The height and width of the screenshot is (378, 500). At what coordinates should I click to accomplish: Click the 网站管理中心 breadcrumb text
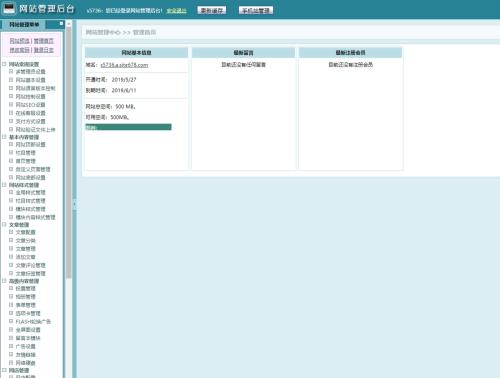(x=103, y=32)
